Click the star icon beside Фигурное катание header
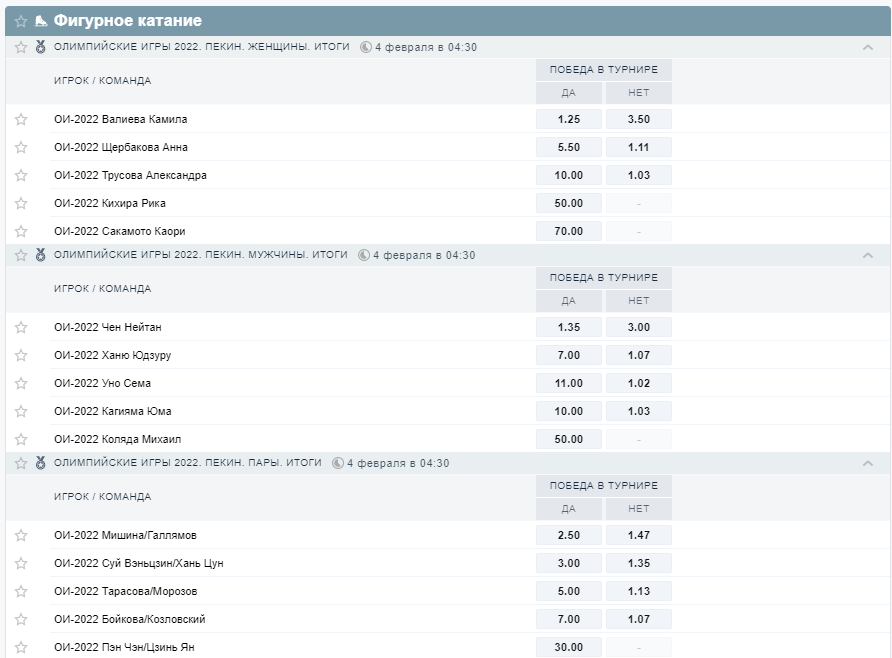The height and width of the screenshot is (658, 892). tap(21, 21)
